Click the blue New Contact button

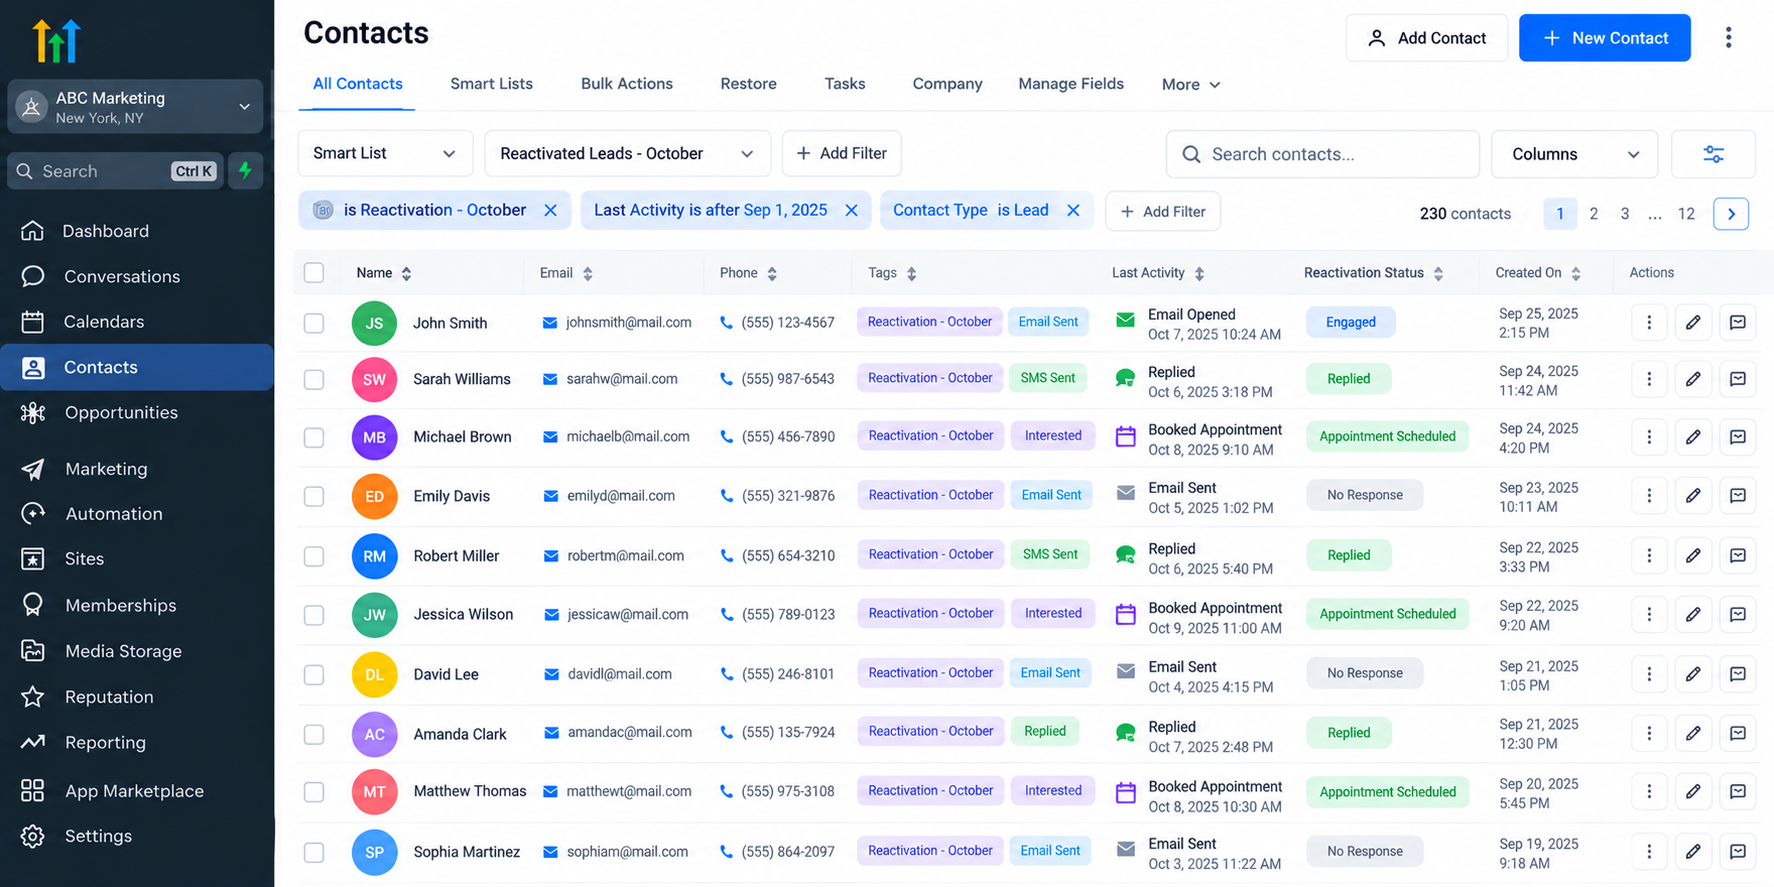pos(1605,38)
